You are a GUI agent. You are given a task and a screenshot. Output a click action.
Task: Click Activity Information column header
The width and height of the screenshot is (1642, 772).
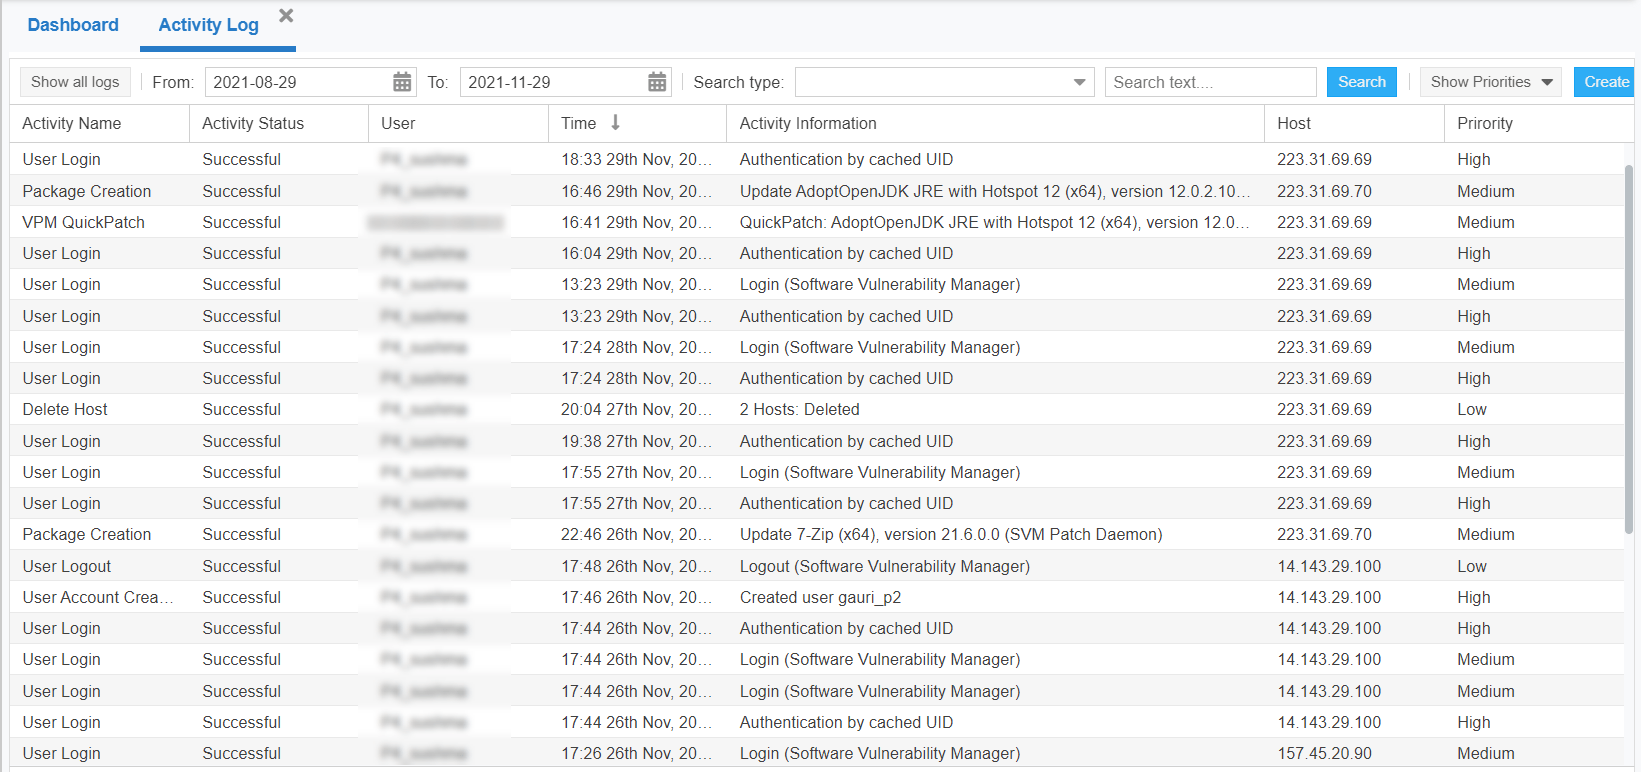[x=808, y=123]
